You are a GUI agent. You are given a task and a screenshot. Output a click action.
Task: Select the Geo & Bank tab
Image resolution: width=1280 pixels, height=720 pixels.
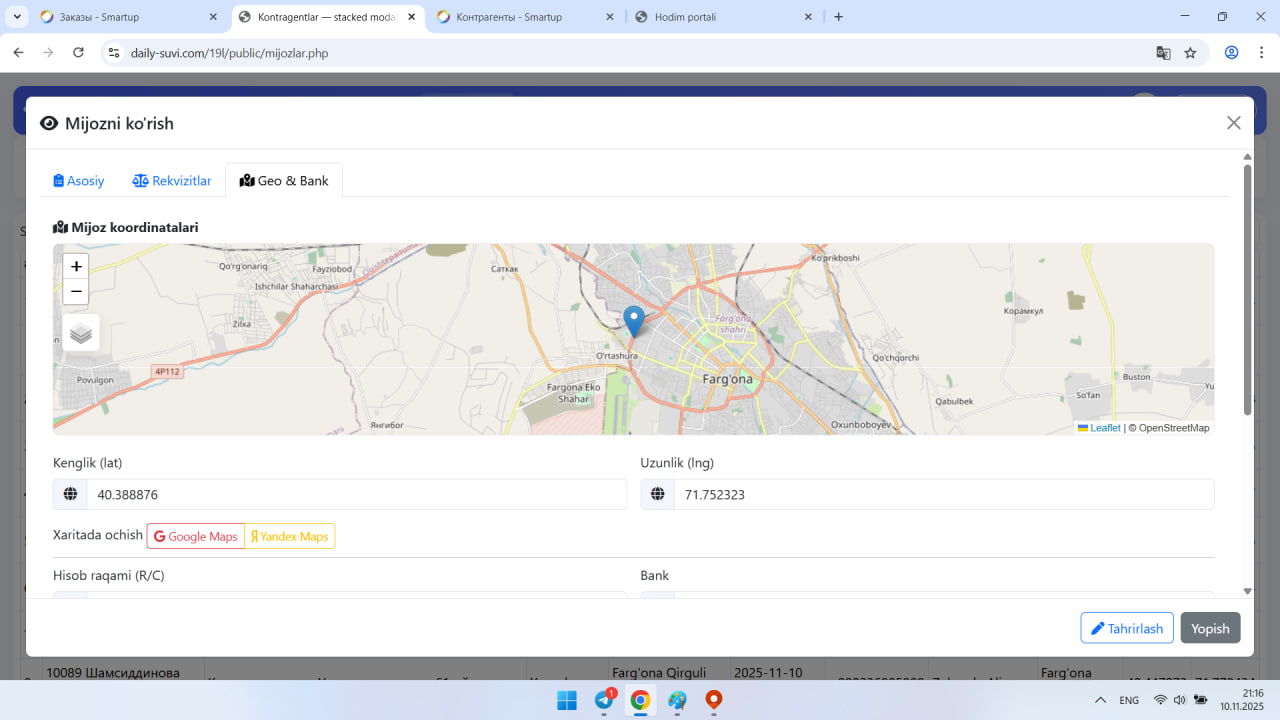pyautogui.click(x=284, y=181)
